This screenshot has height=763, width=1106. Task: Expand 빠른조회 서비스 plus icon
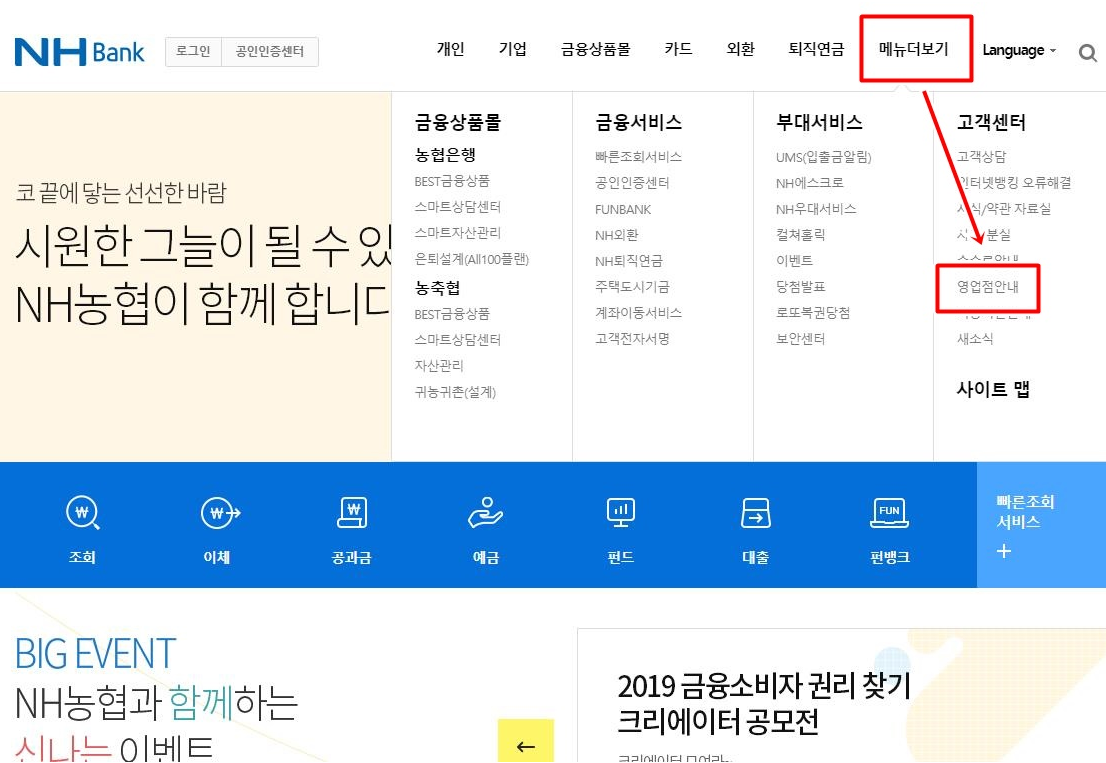tap(1004, 551)
